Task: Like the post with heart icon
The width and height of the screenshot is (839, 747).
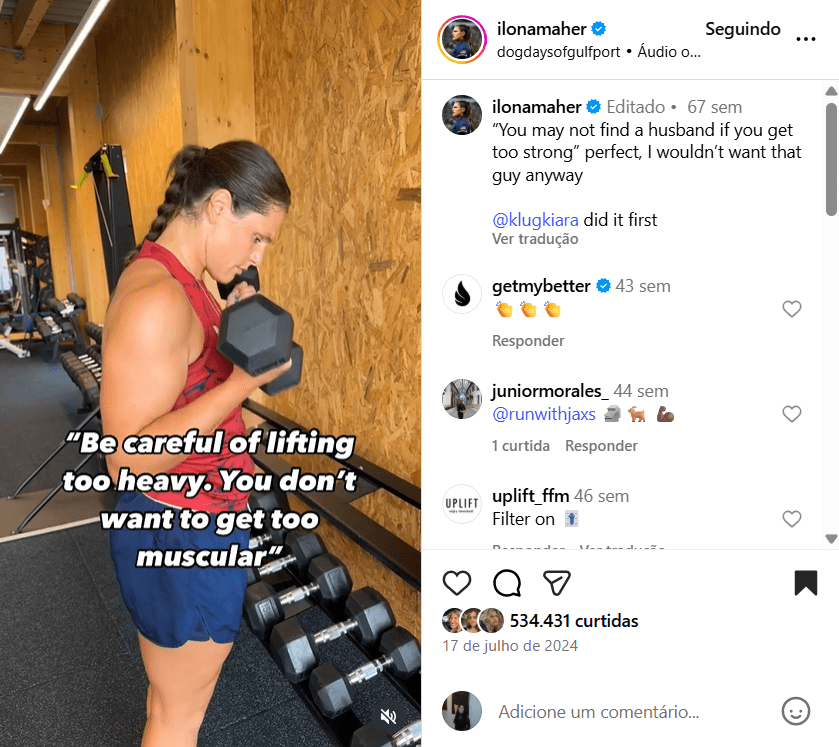Action: tap(457, 583)
